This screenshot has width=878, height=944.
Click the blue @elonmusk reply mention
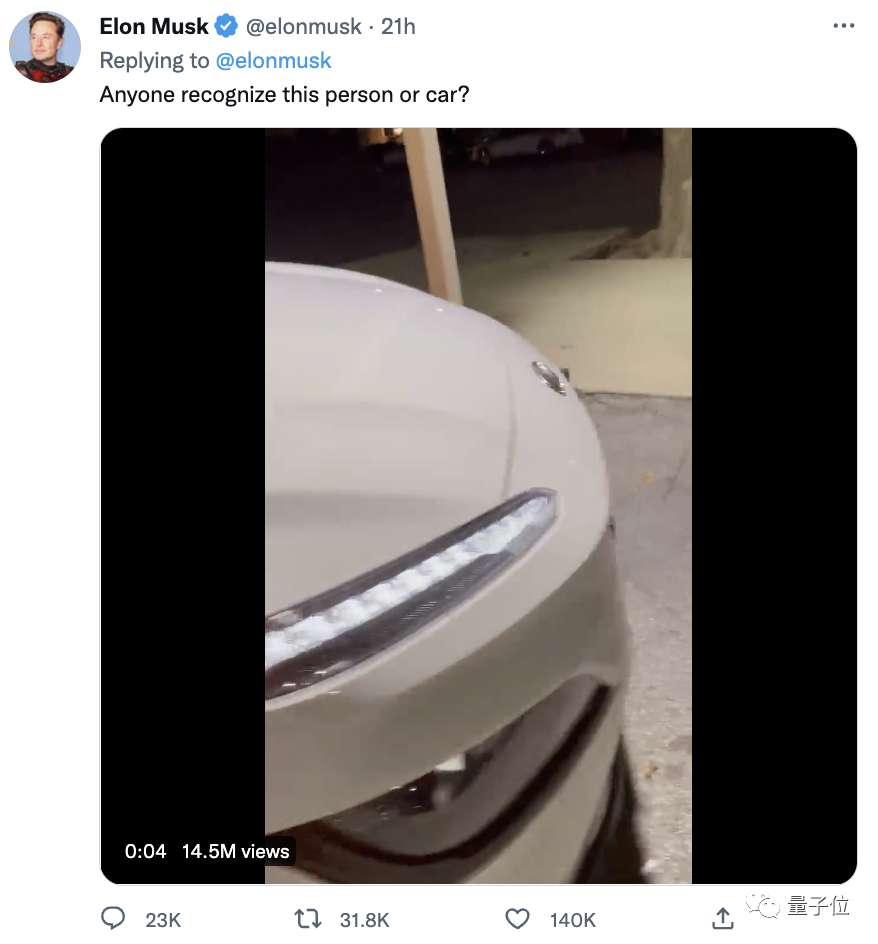click(273, 60)
